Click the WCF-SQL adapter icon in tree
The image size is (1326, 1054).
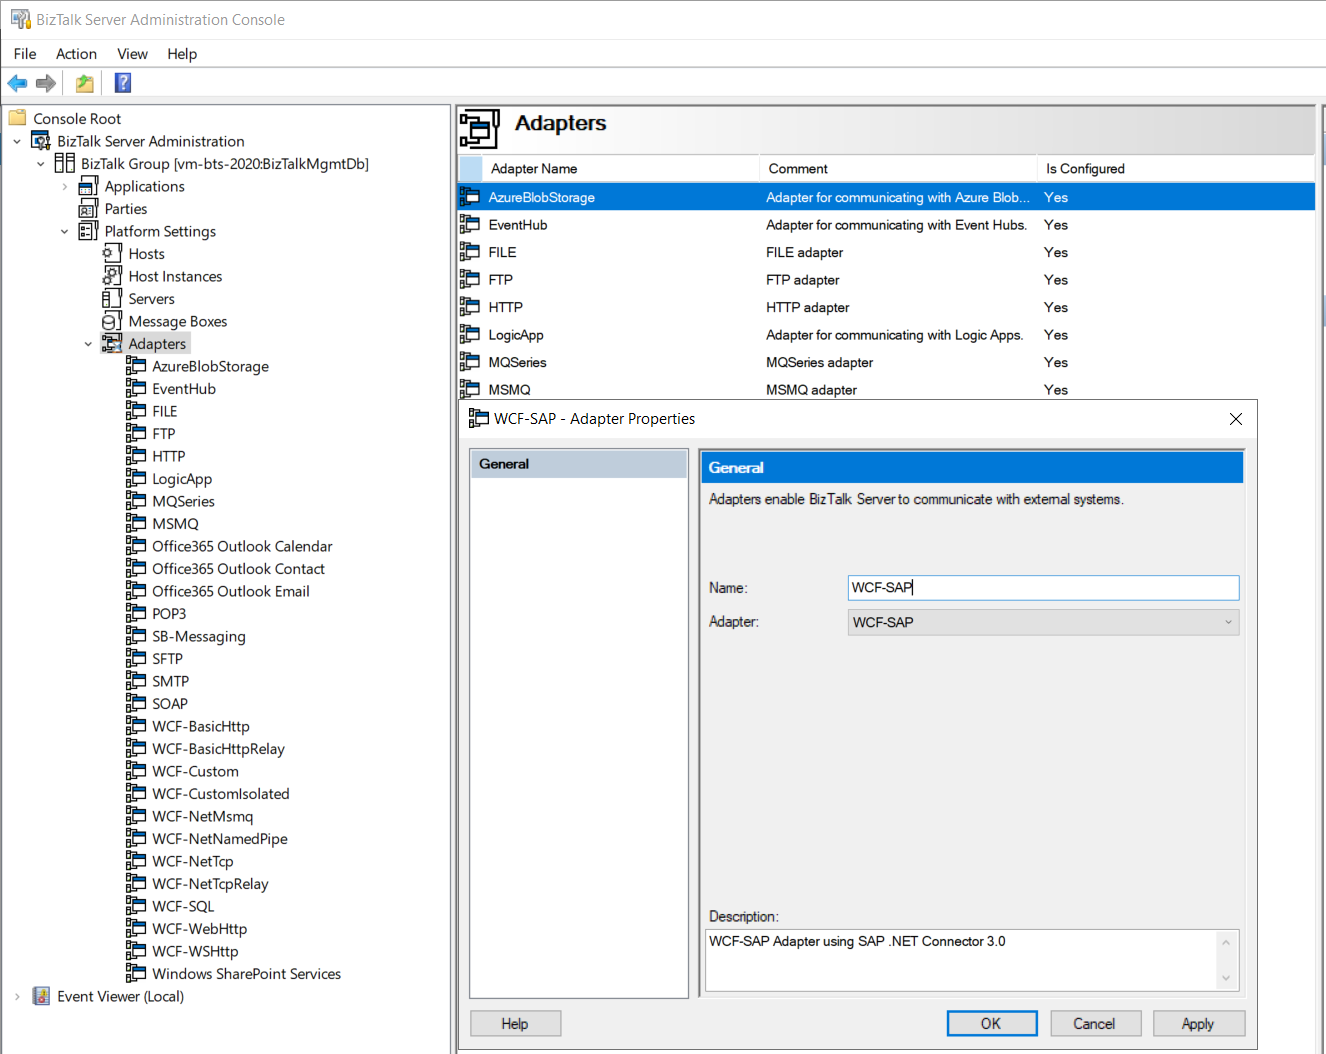click(136, 906)
